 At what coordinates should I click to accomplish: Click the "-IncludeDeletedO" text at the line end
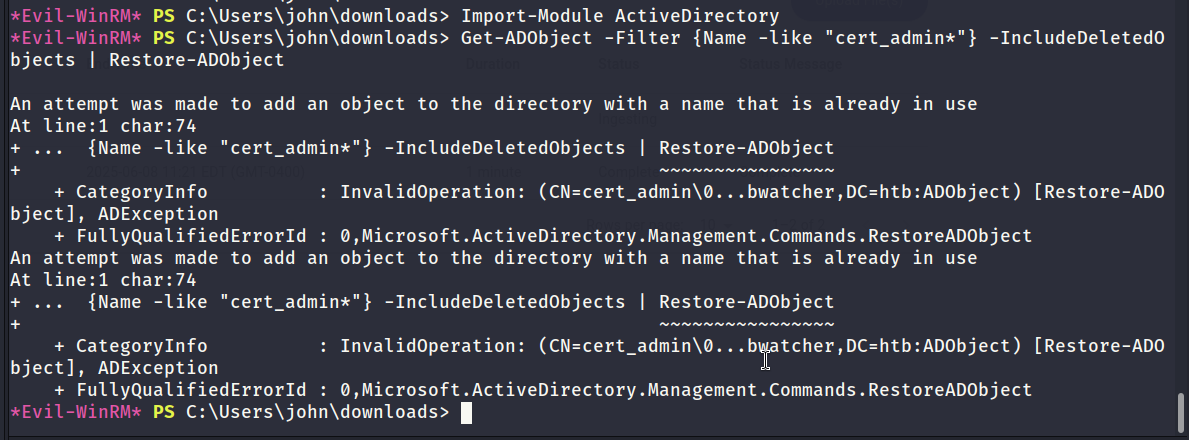pyautogui.click(x=1078, y=38)
